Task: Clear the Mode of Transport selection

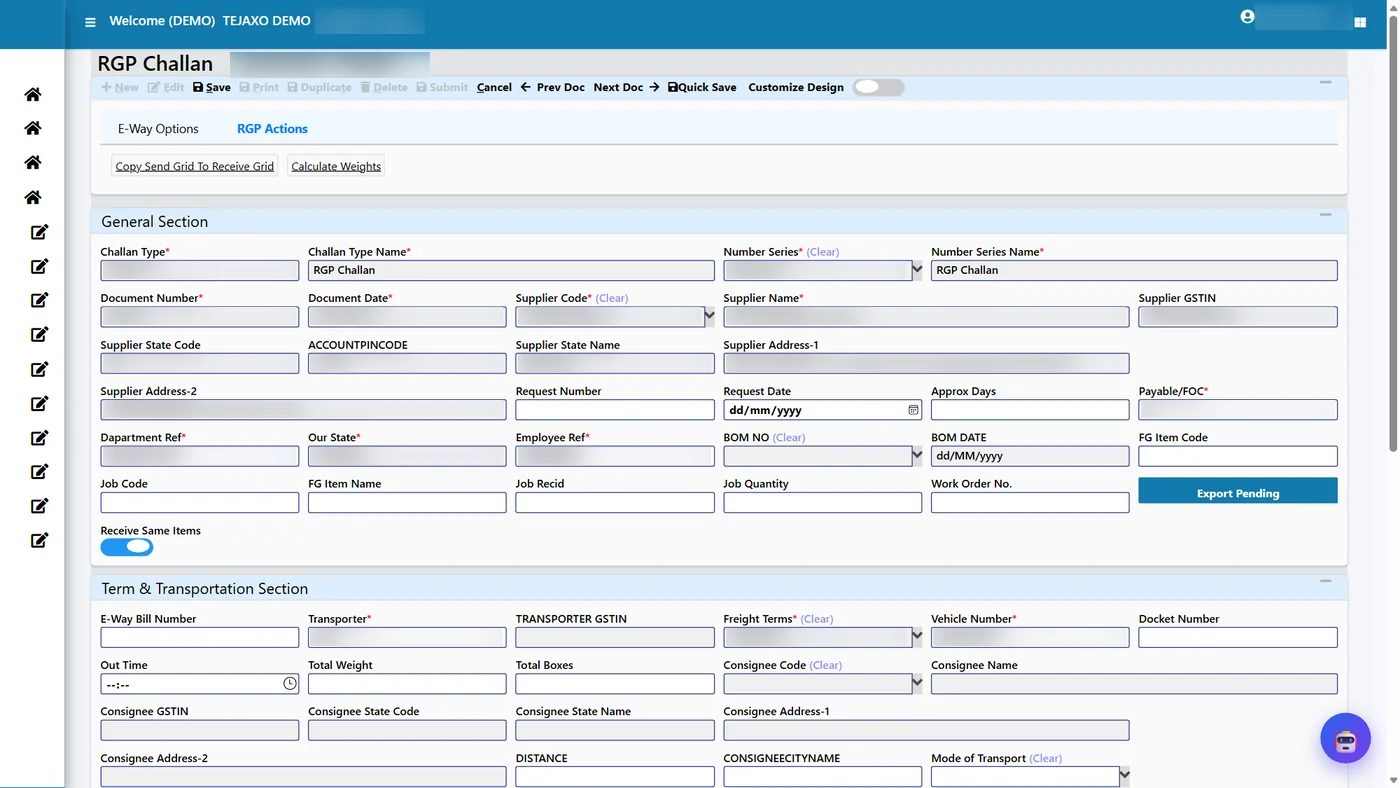Action: point(1046,758)
